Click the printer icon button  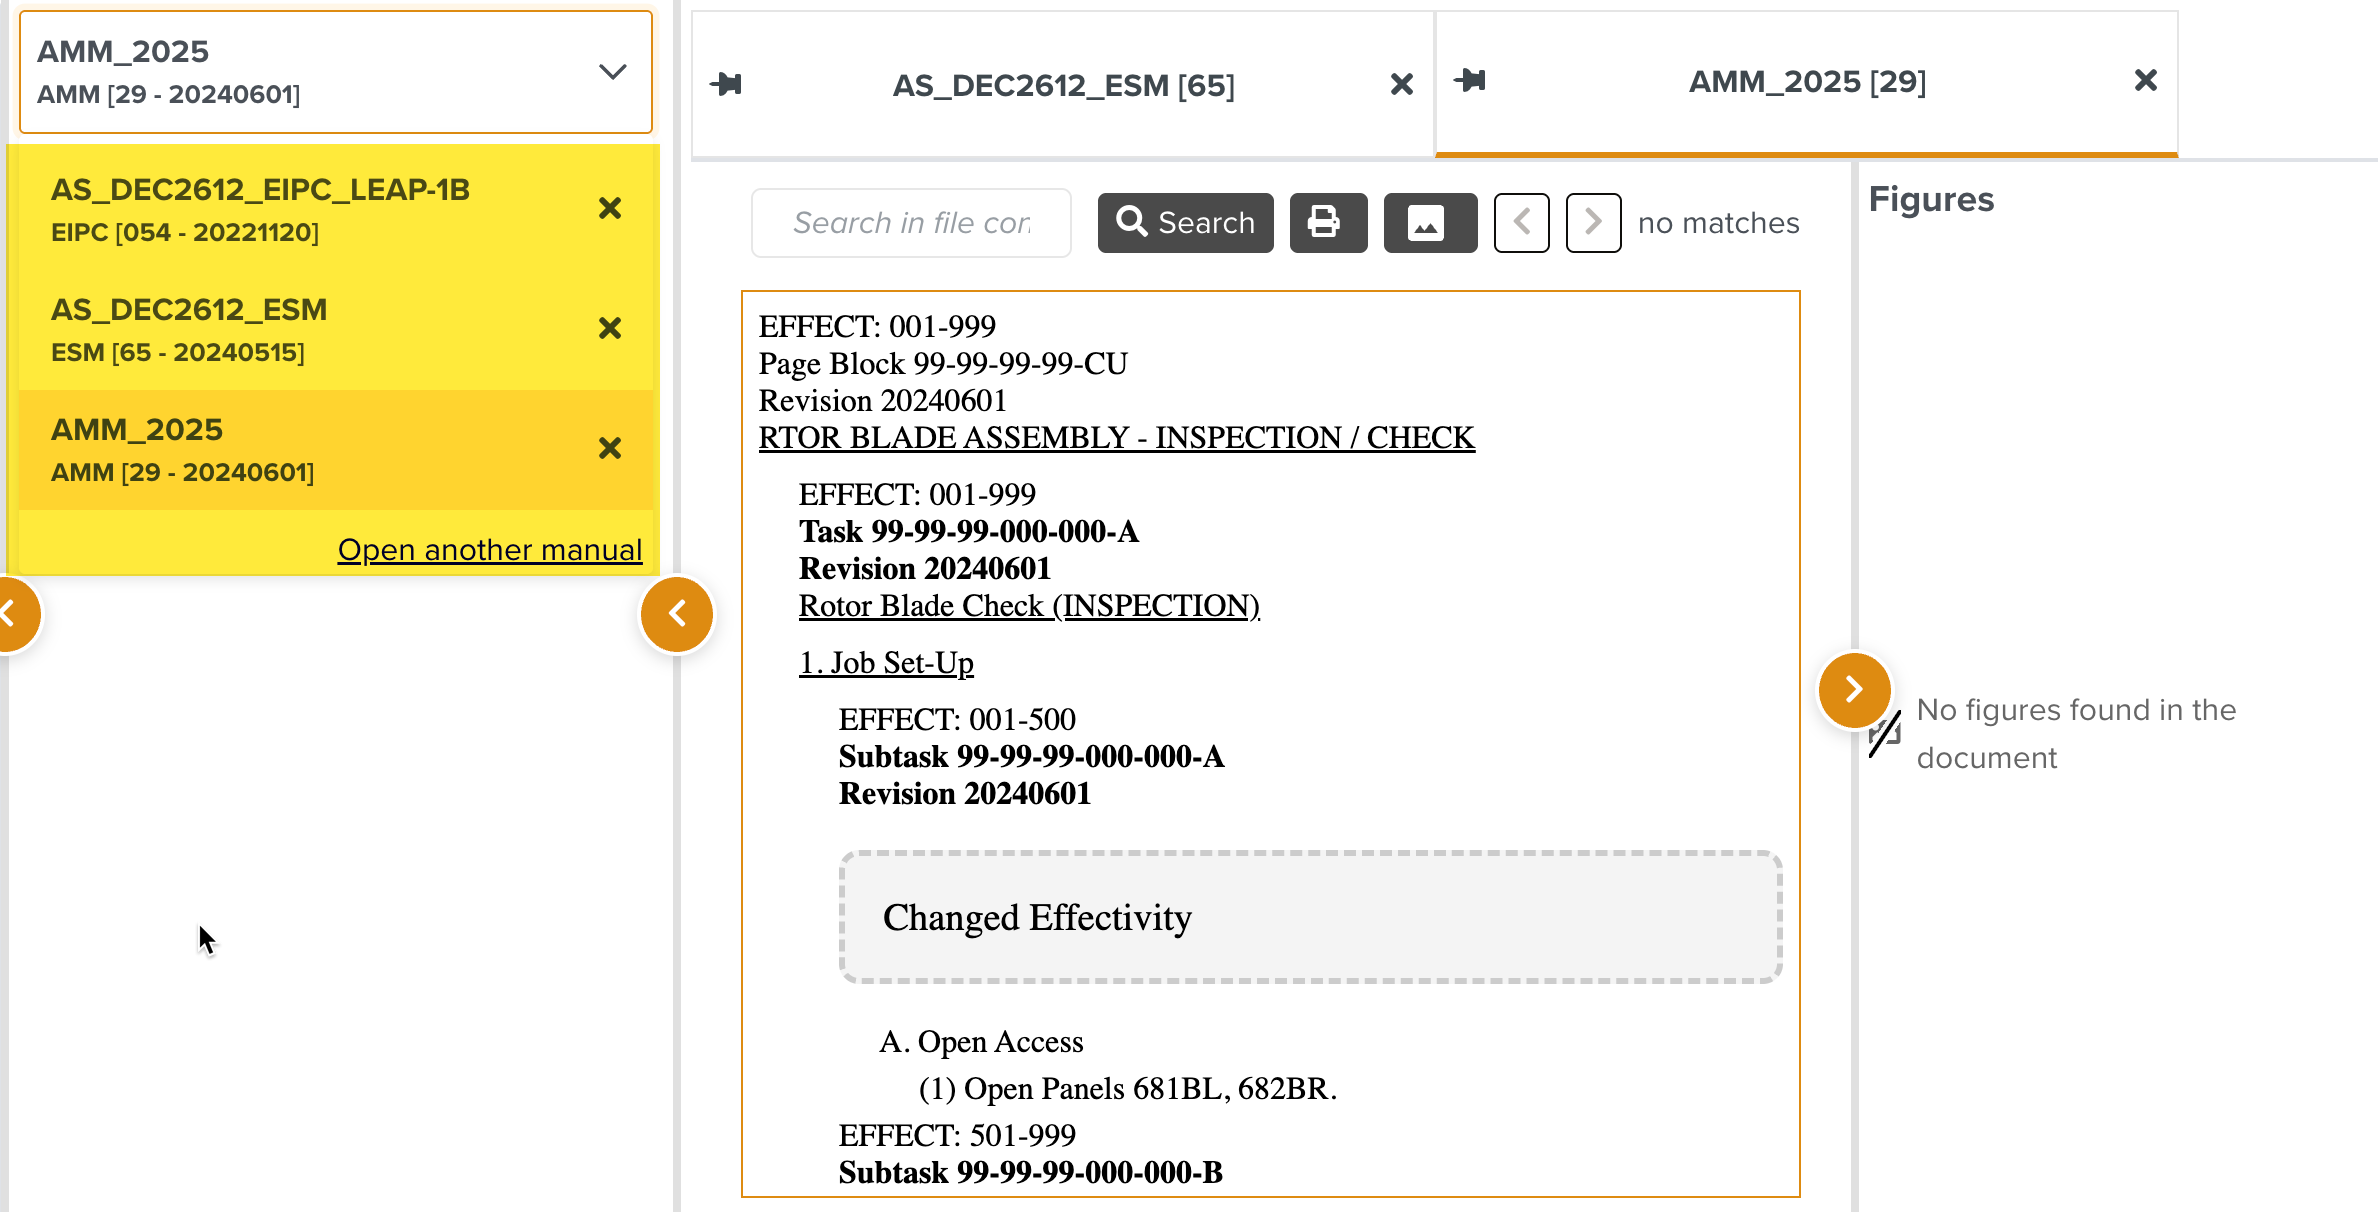(x=1327, y=222)
